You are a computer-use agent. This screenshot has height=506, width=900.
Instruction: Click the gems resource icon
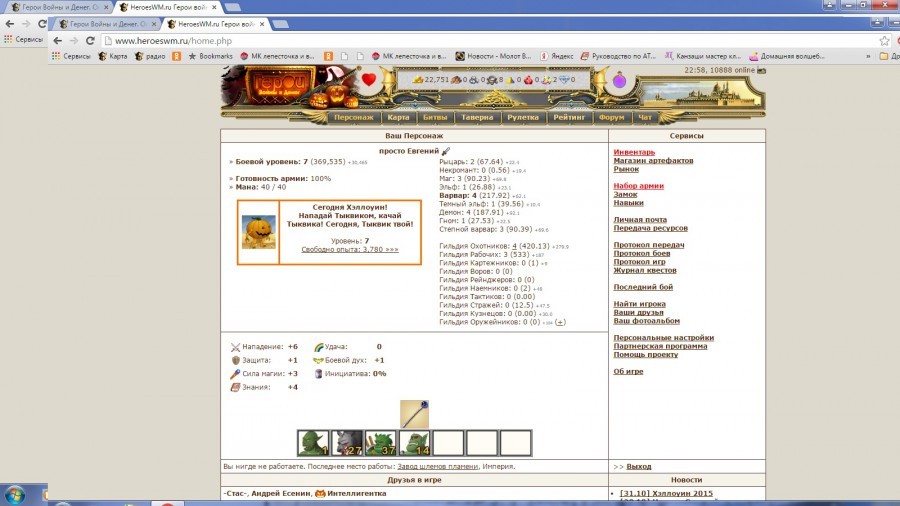[x=546, y=80]
